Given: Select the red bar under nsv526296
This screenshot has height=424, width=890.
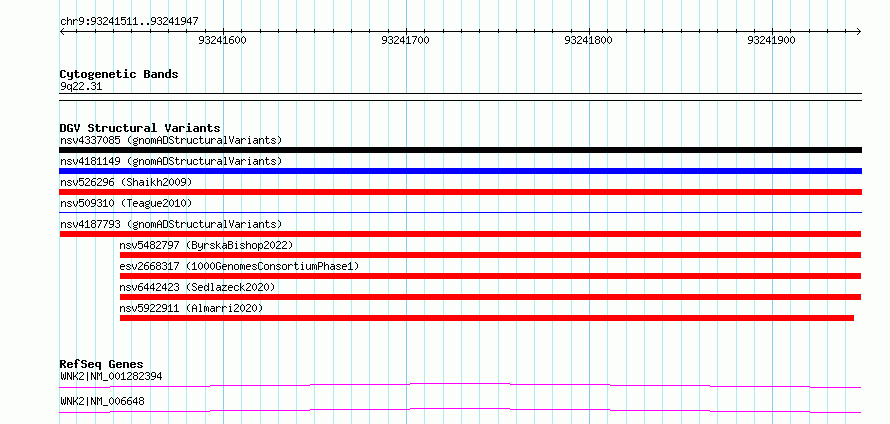Looking at the screenshot, I should [x=460, y=192].
